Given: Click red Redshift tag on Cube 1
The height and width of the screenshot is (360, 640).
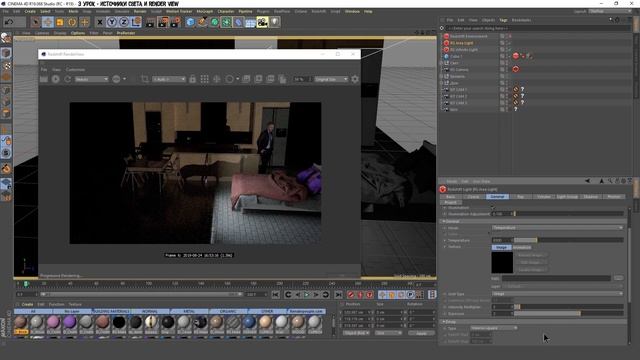Looking at the screenshot, I should tap(516, 56).
